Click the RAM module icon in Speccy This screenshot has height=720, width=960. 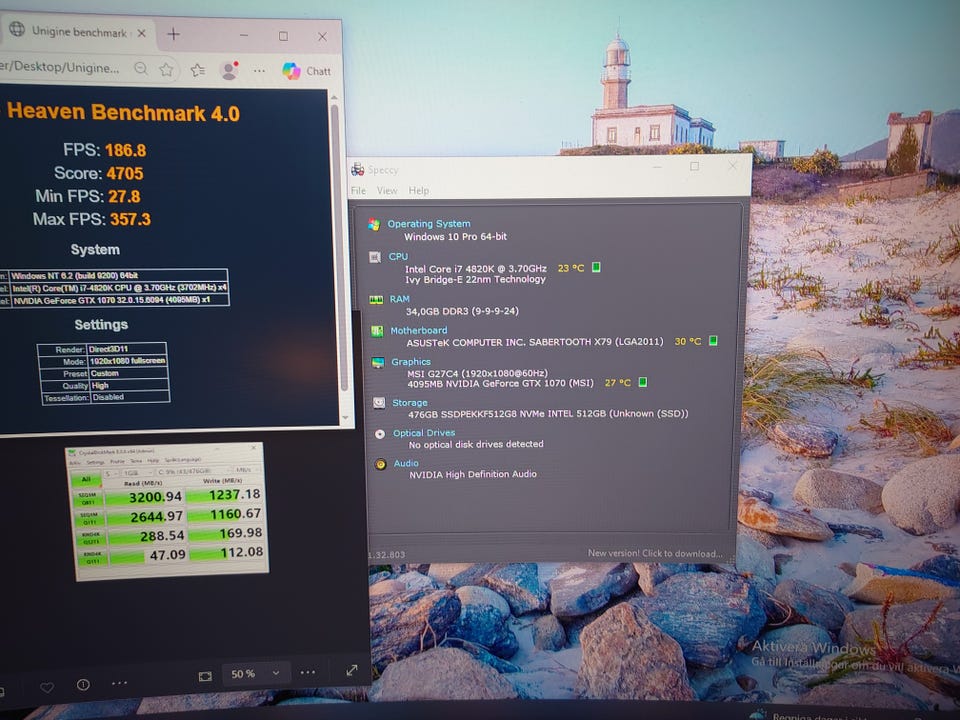point(376,299)
